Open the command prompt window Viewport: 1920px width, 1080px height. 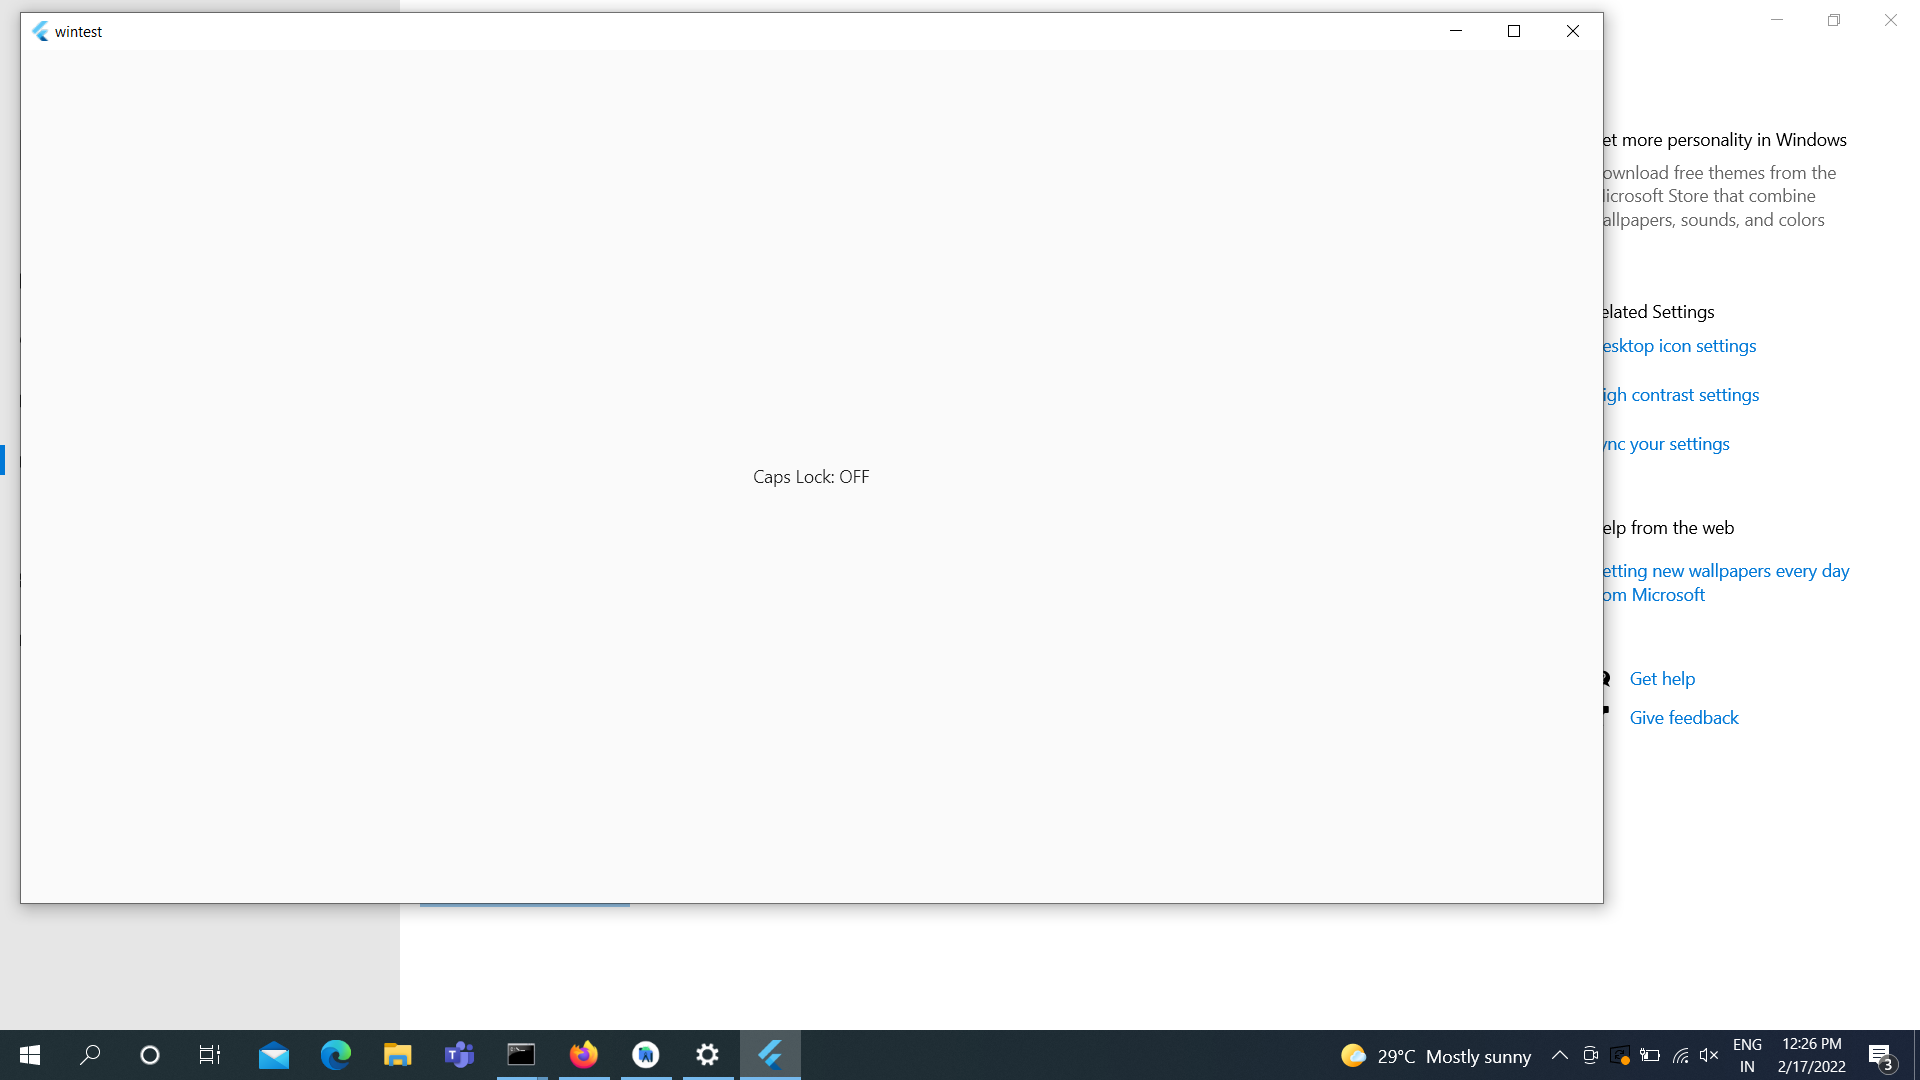(521, 1055)
